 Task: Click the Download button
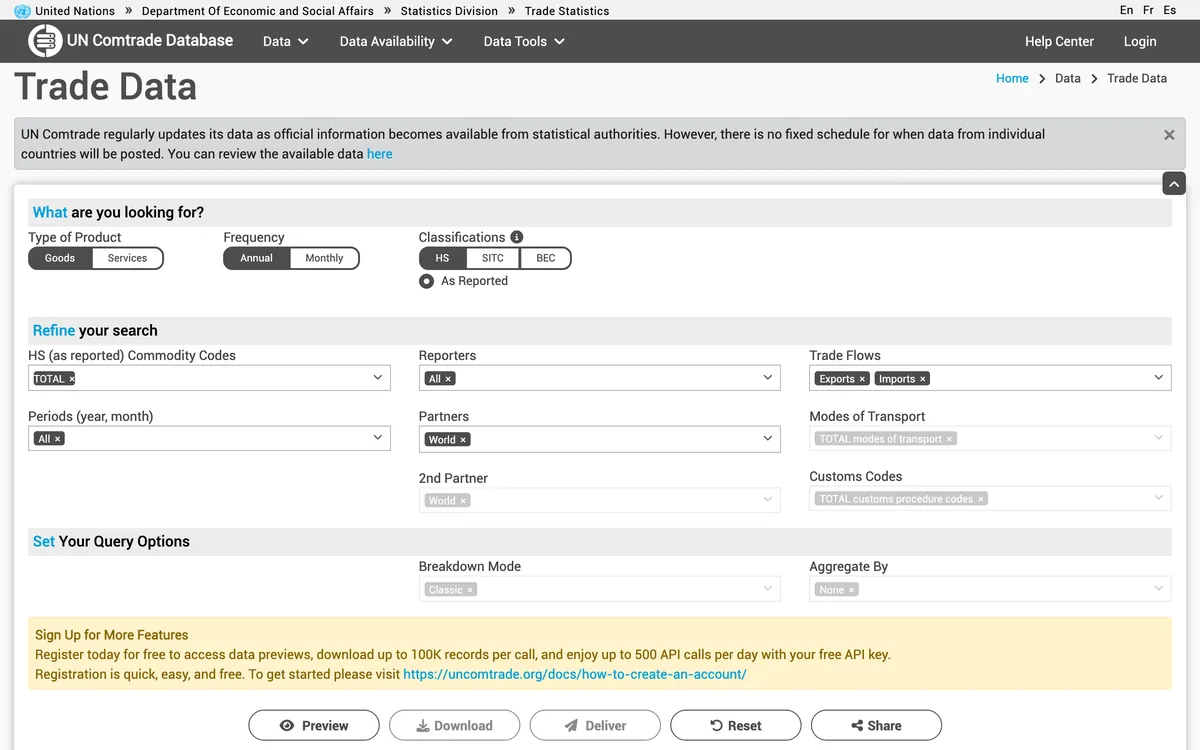(x=455, y=725)
